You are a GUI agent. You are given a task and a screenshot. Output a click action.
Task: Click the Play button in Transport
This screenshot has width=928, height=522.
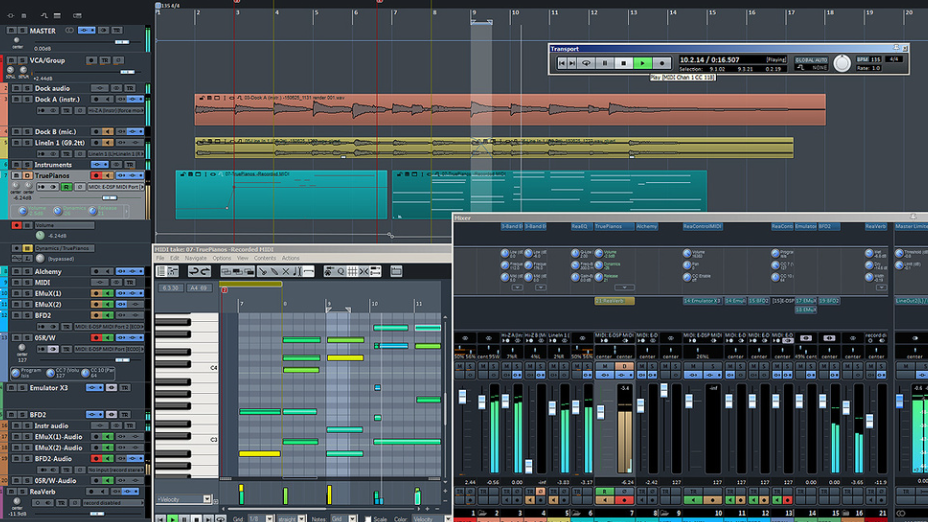coord(643,63)
